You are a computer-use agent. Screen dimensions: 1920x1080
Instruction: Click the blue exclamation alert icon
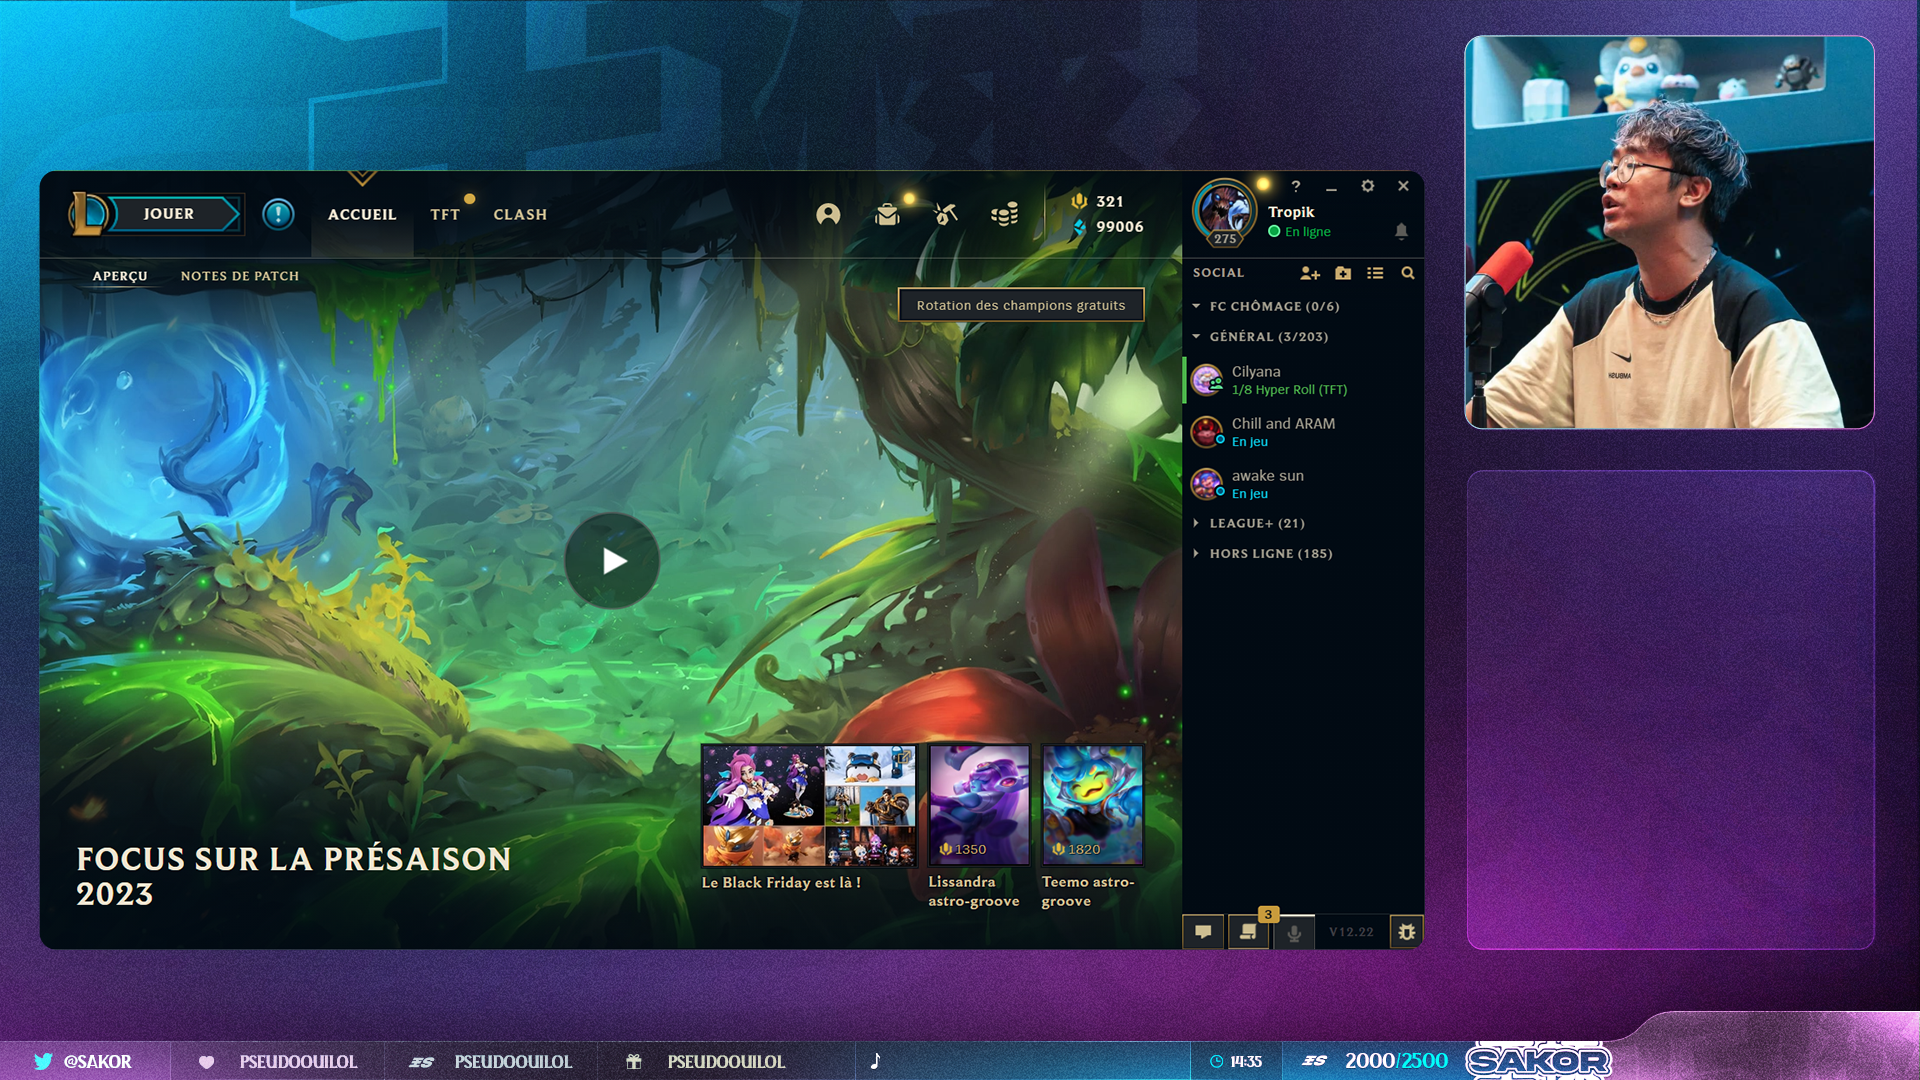pos(278,214)
